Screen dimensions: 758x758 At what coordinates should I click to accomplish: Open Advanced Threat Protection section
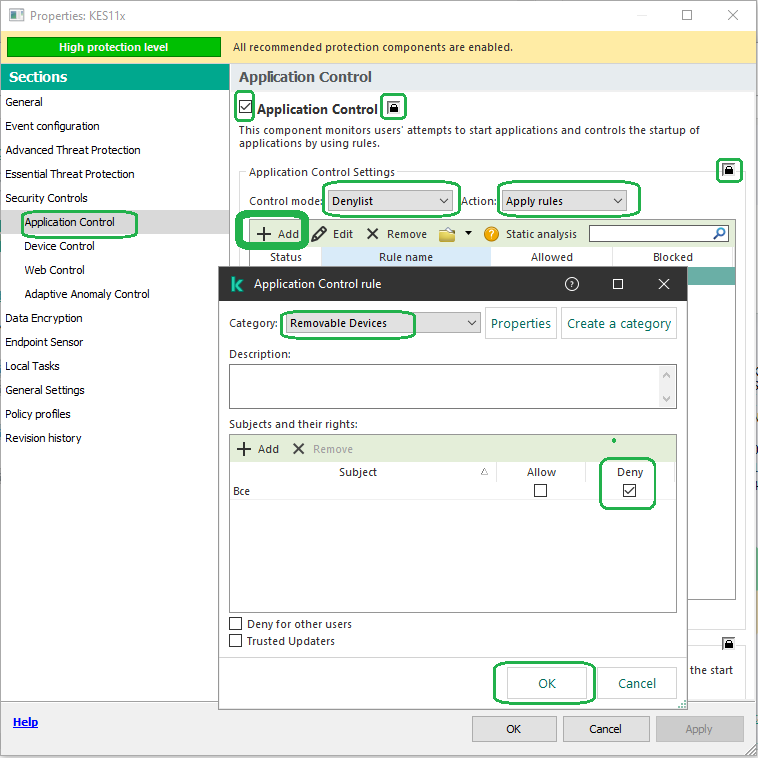(73, 150)
